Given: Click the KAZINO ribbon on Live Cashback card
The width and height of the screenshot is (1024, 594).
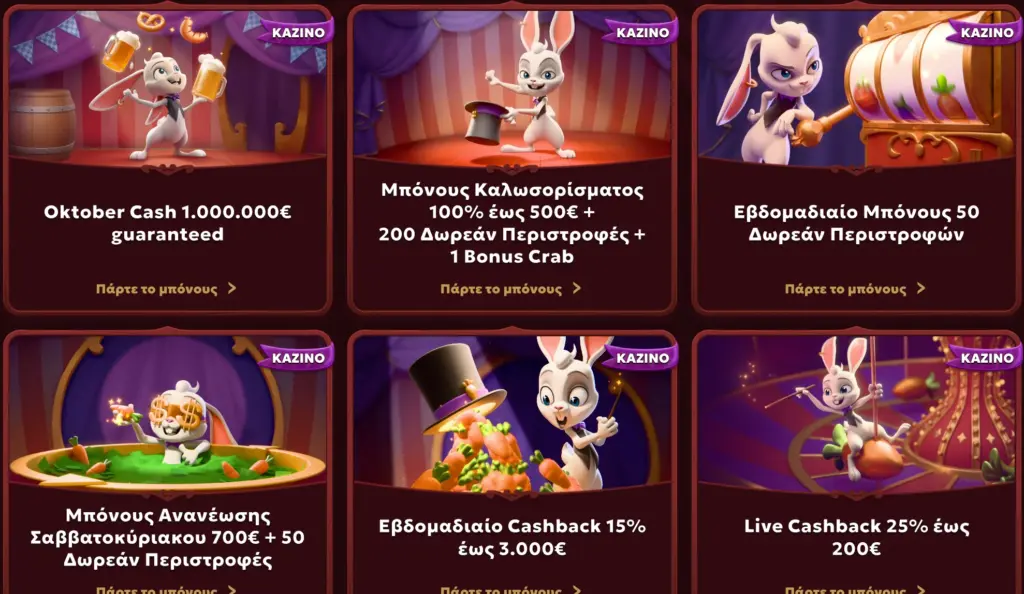Looking at the screenshot, I should point(987,358).
